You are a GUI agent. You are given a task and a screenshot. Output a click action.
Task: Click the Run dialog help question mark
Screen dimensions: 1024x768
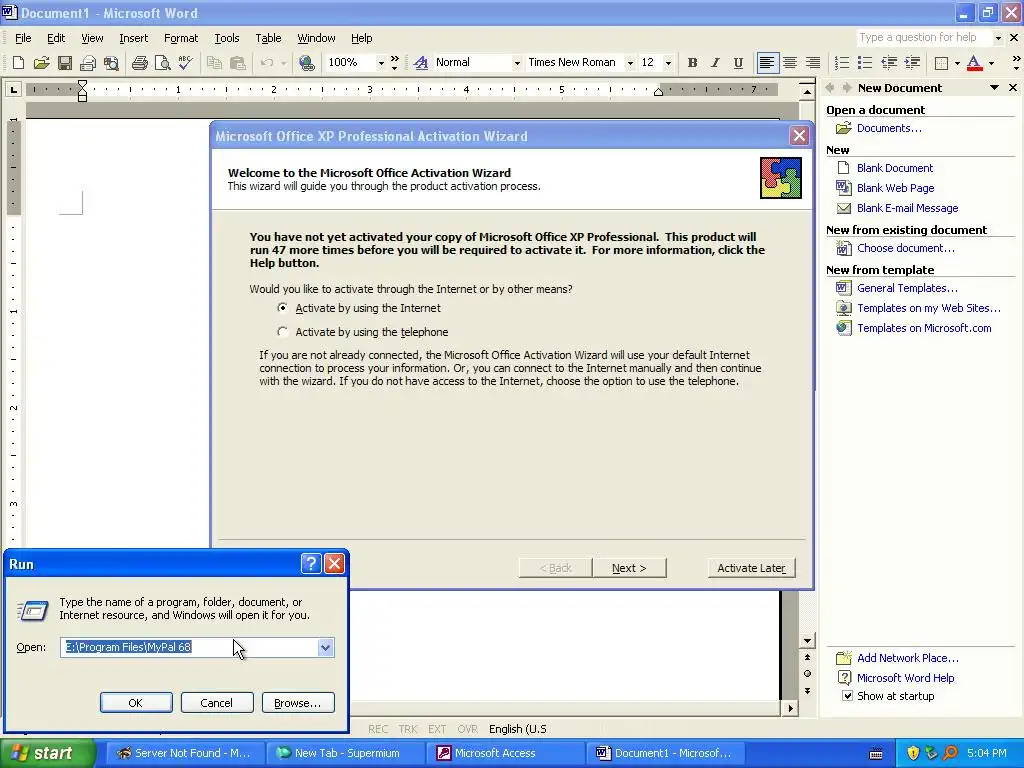[x=311, y=563]
